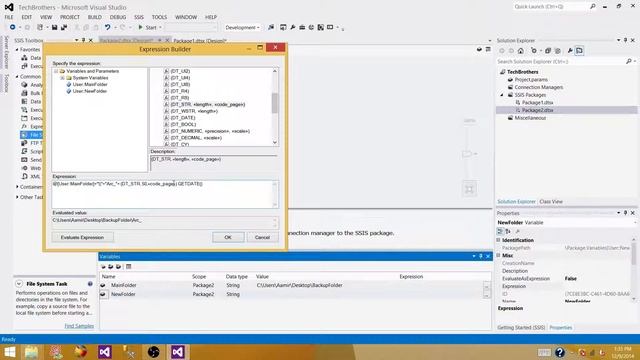Collapse the Variables and Parameters node

pyautogui.click(x=56, y=71)
